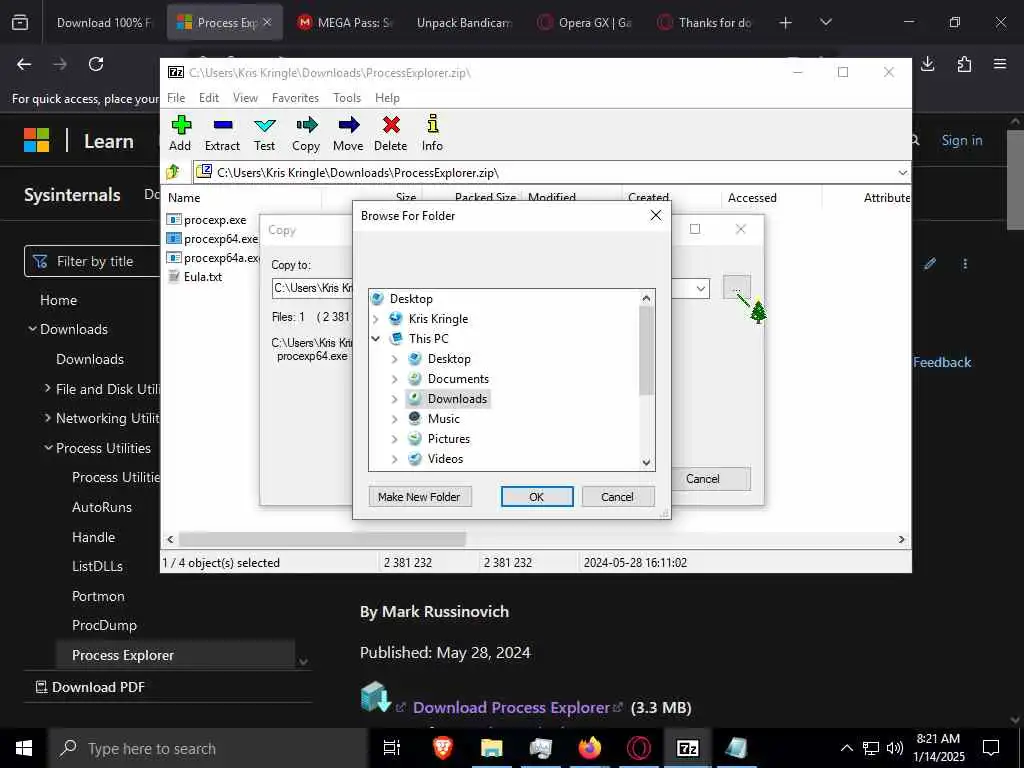Click the 7-Zip address path field
The height and width of the screenshot is (768, 1024).
545,172
